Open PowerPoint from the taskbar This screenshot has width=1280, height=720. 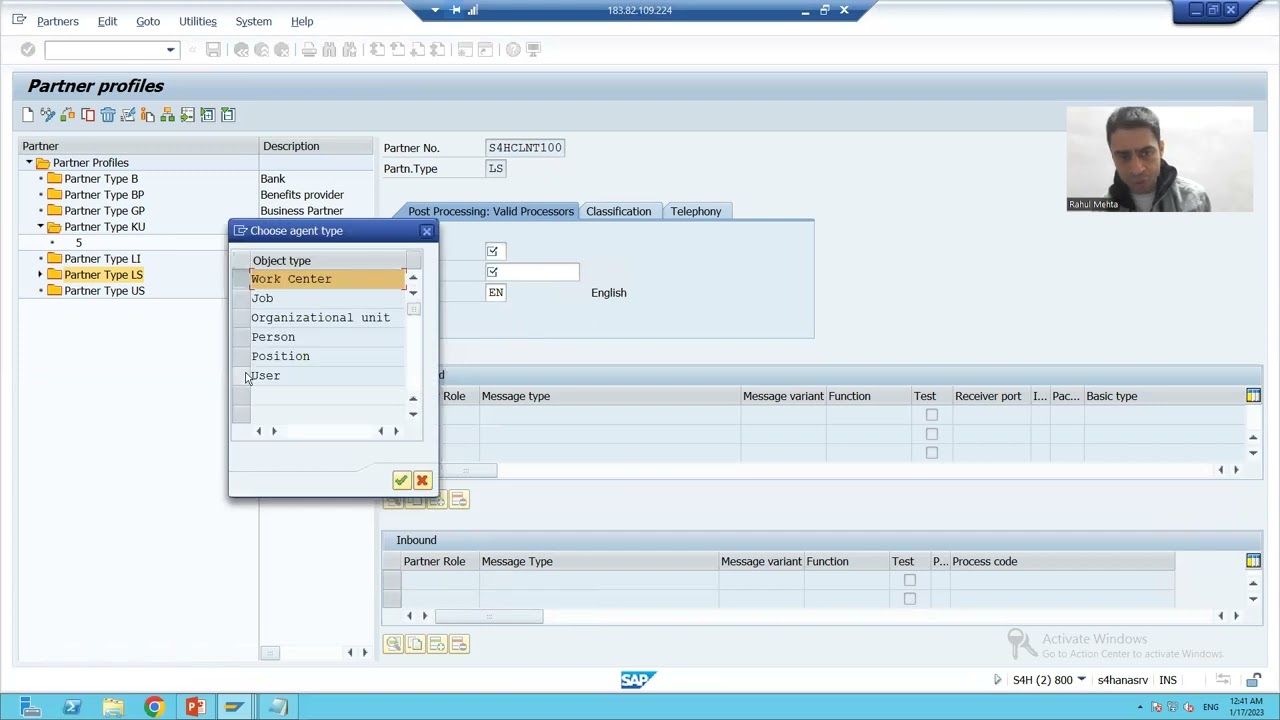tap(195, 707)
